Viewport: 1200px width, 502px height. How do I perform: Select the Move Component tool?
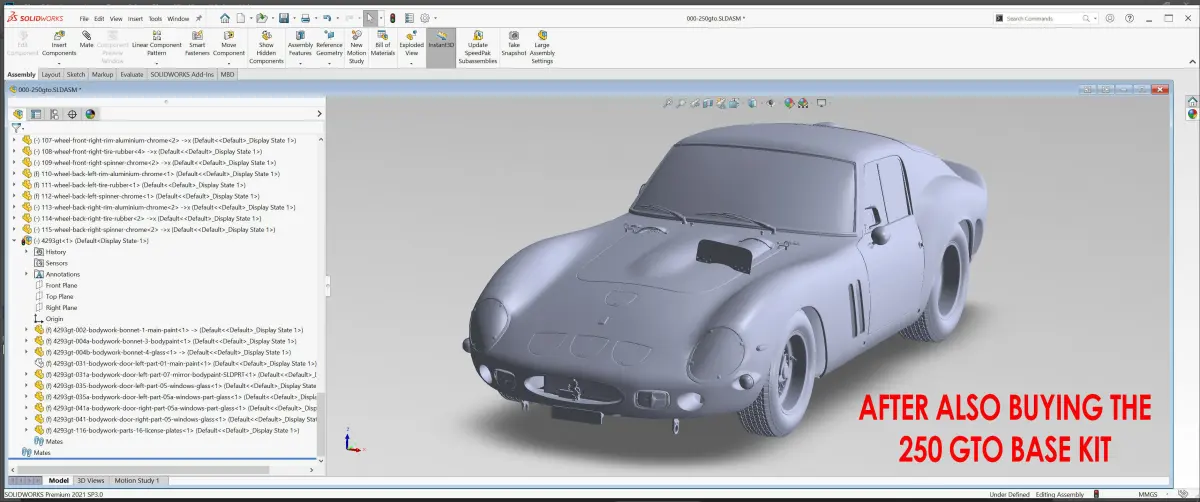[x=229, y=43]
